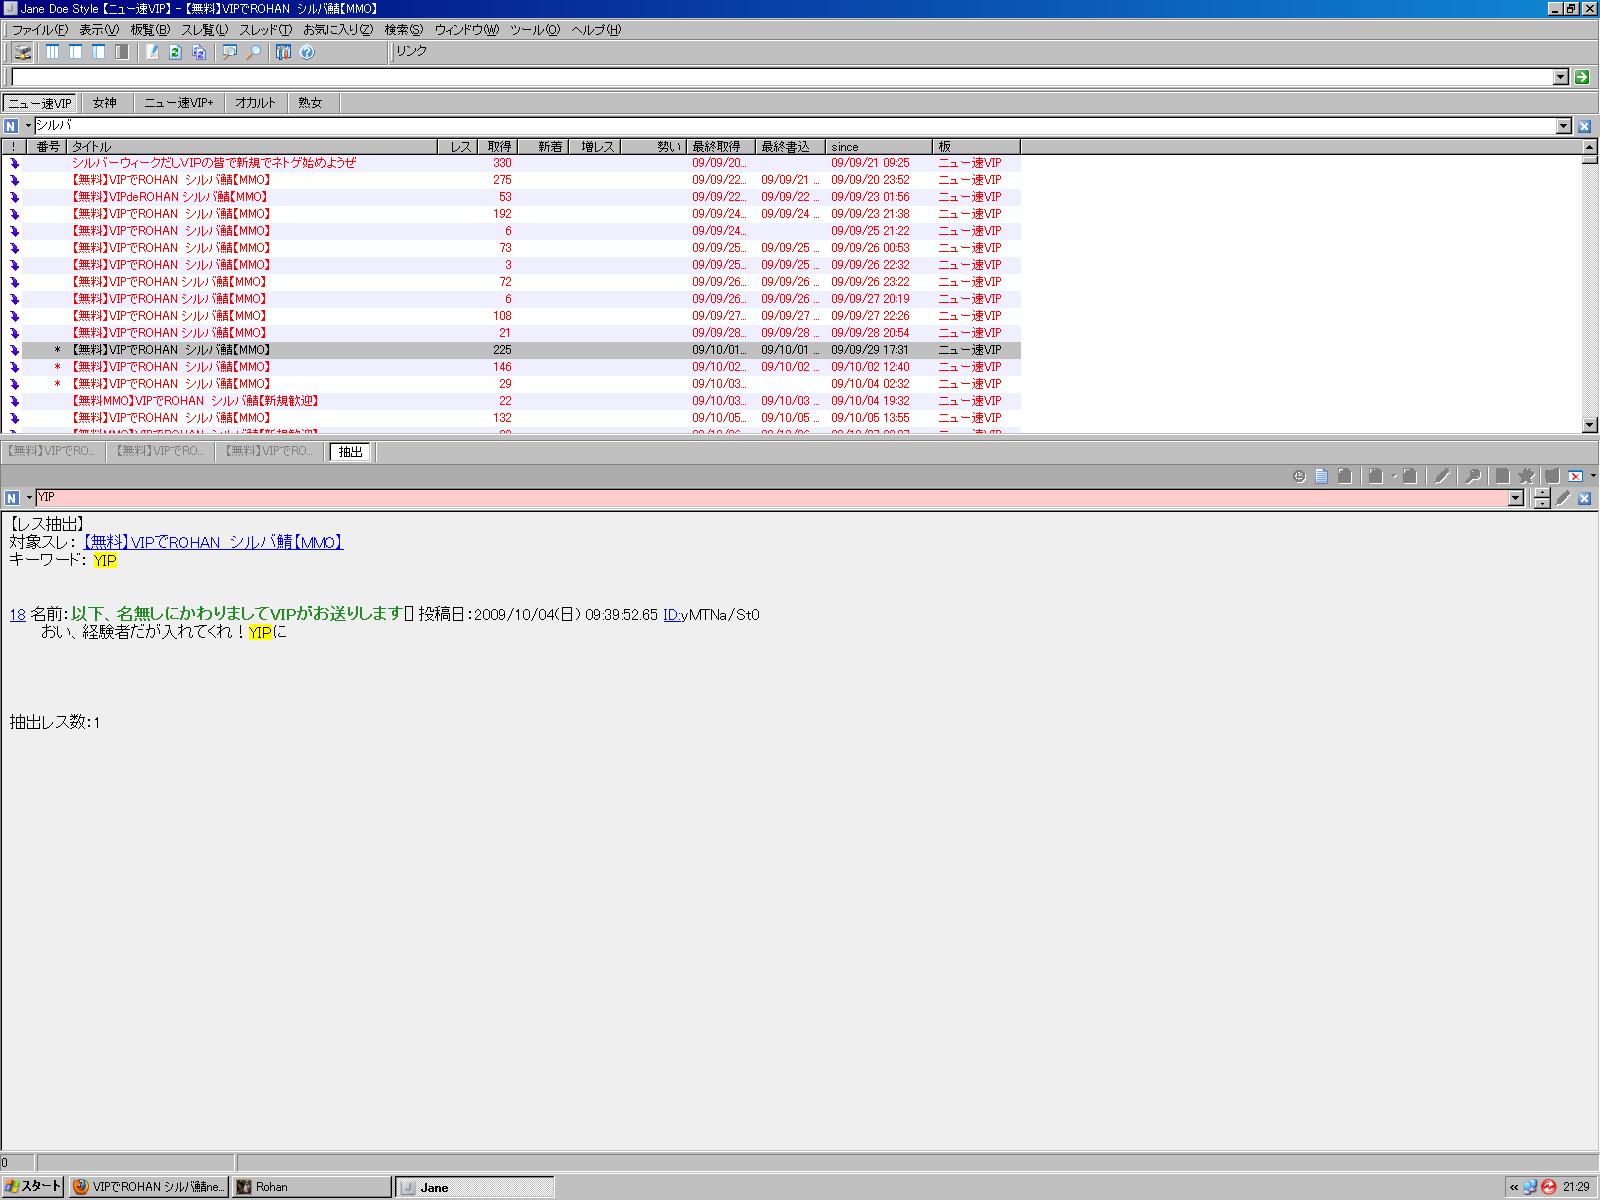Toggle the N button beside thread list filter
The image size is (1600, 1200).
tap(11, 126)
